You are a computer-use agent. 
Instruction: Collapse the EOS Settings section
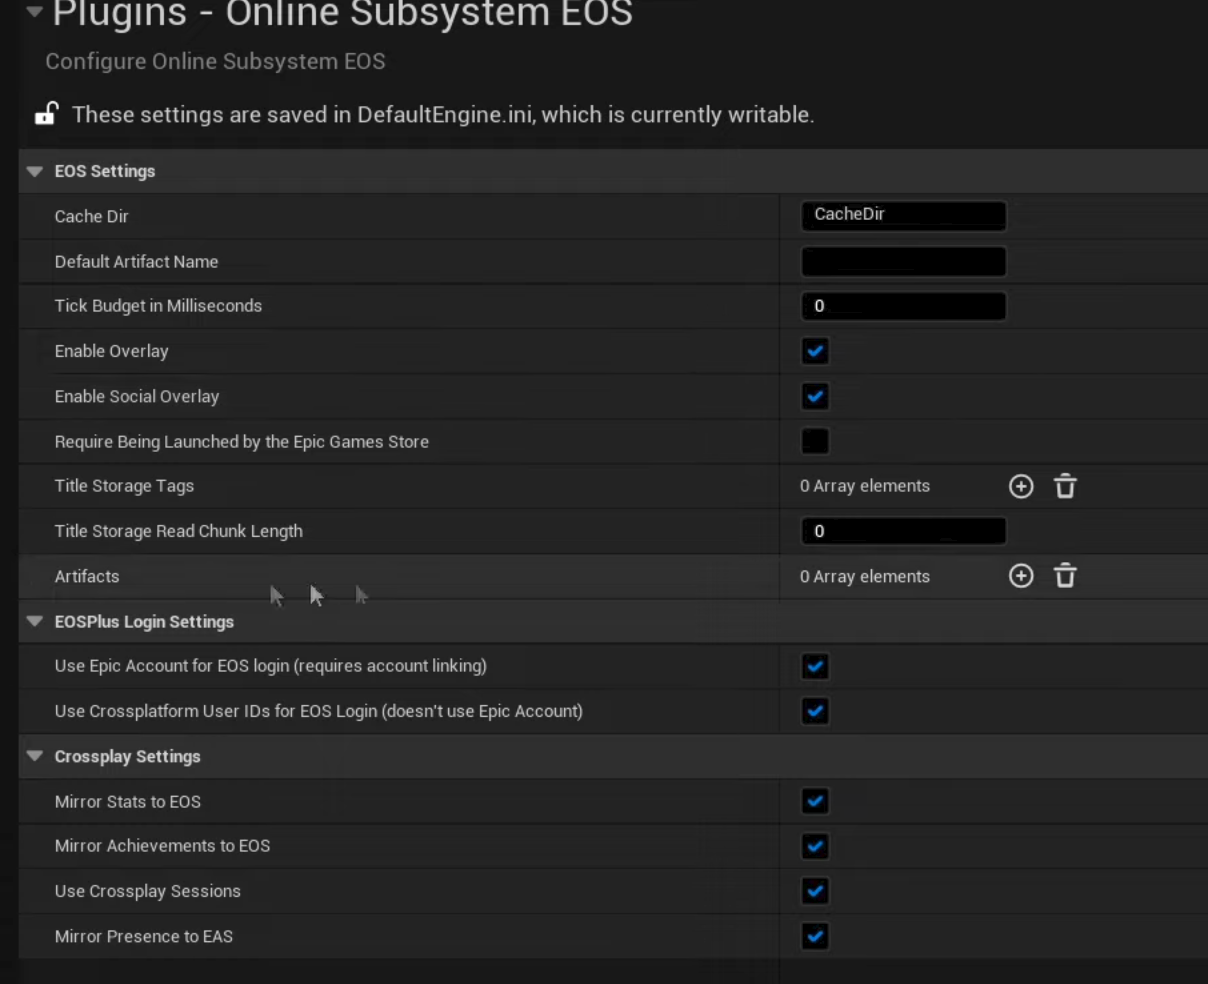(35, 172)
